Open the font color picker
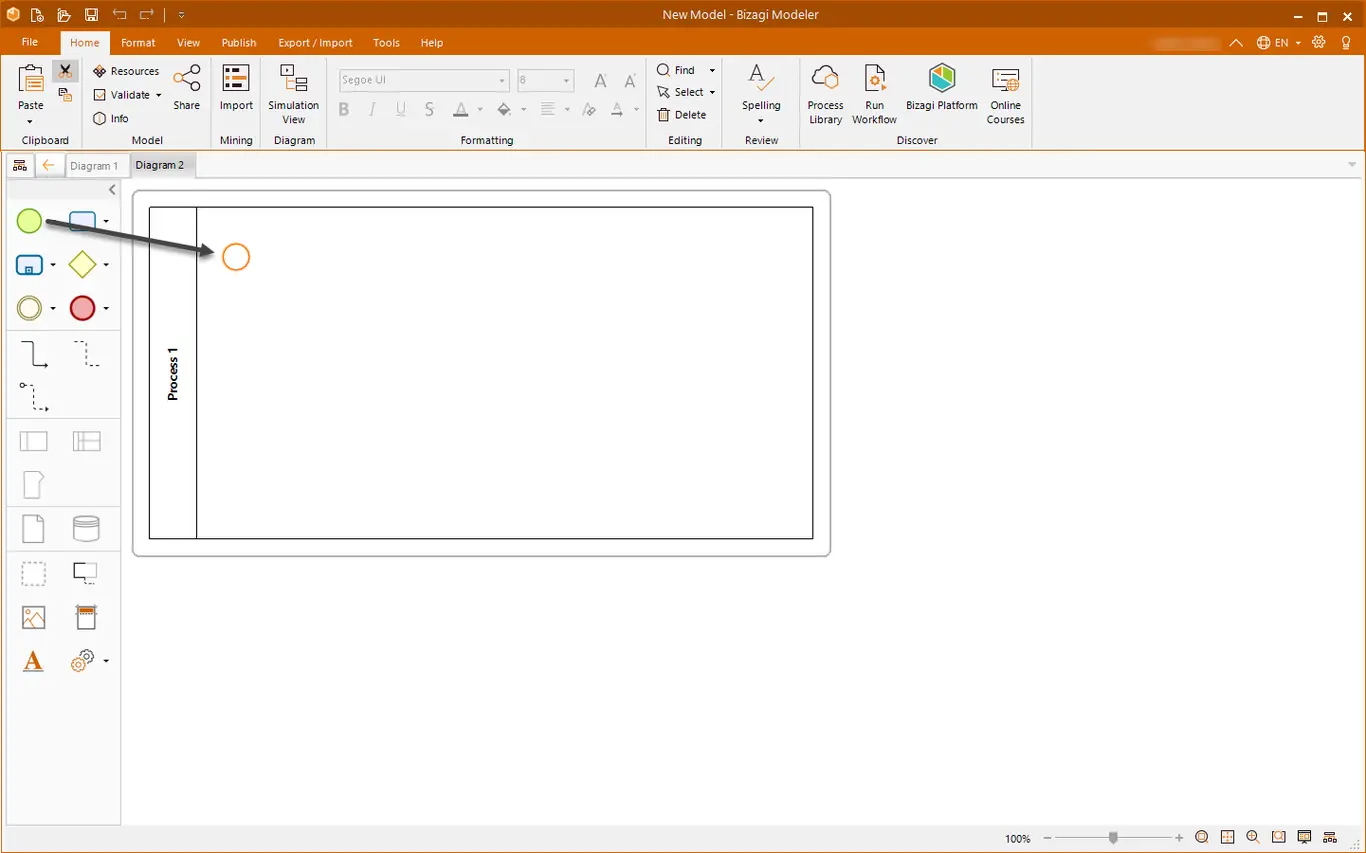The height and width of the screenshot is (853, 1366). click(461, 109)
